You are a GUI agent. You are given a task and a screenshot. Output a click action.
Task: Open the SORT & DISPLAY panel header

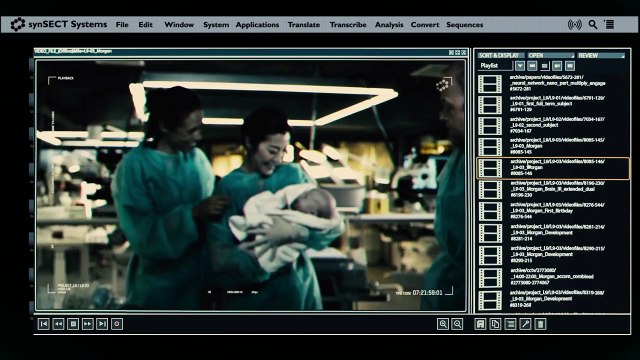pyautogui.click(x=500, y=55)
